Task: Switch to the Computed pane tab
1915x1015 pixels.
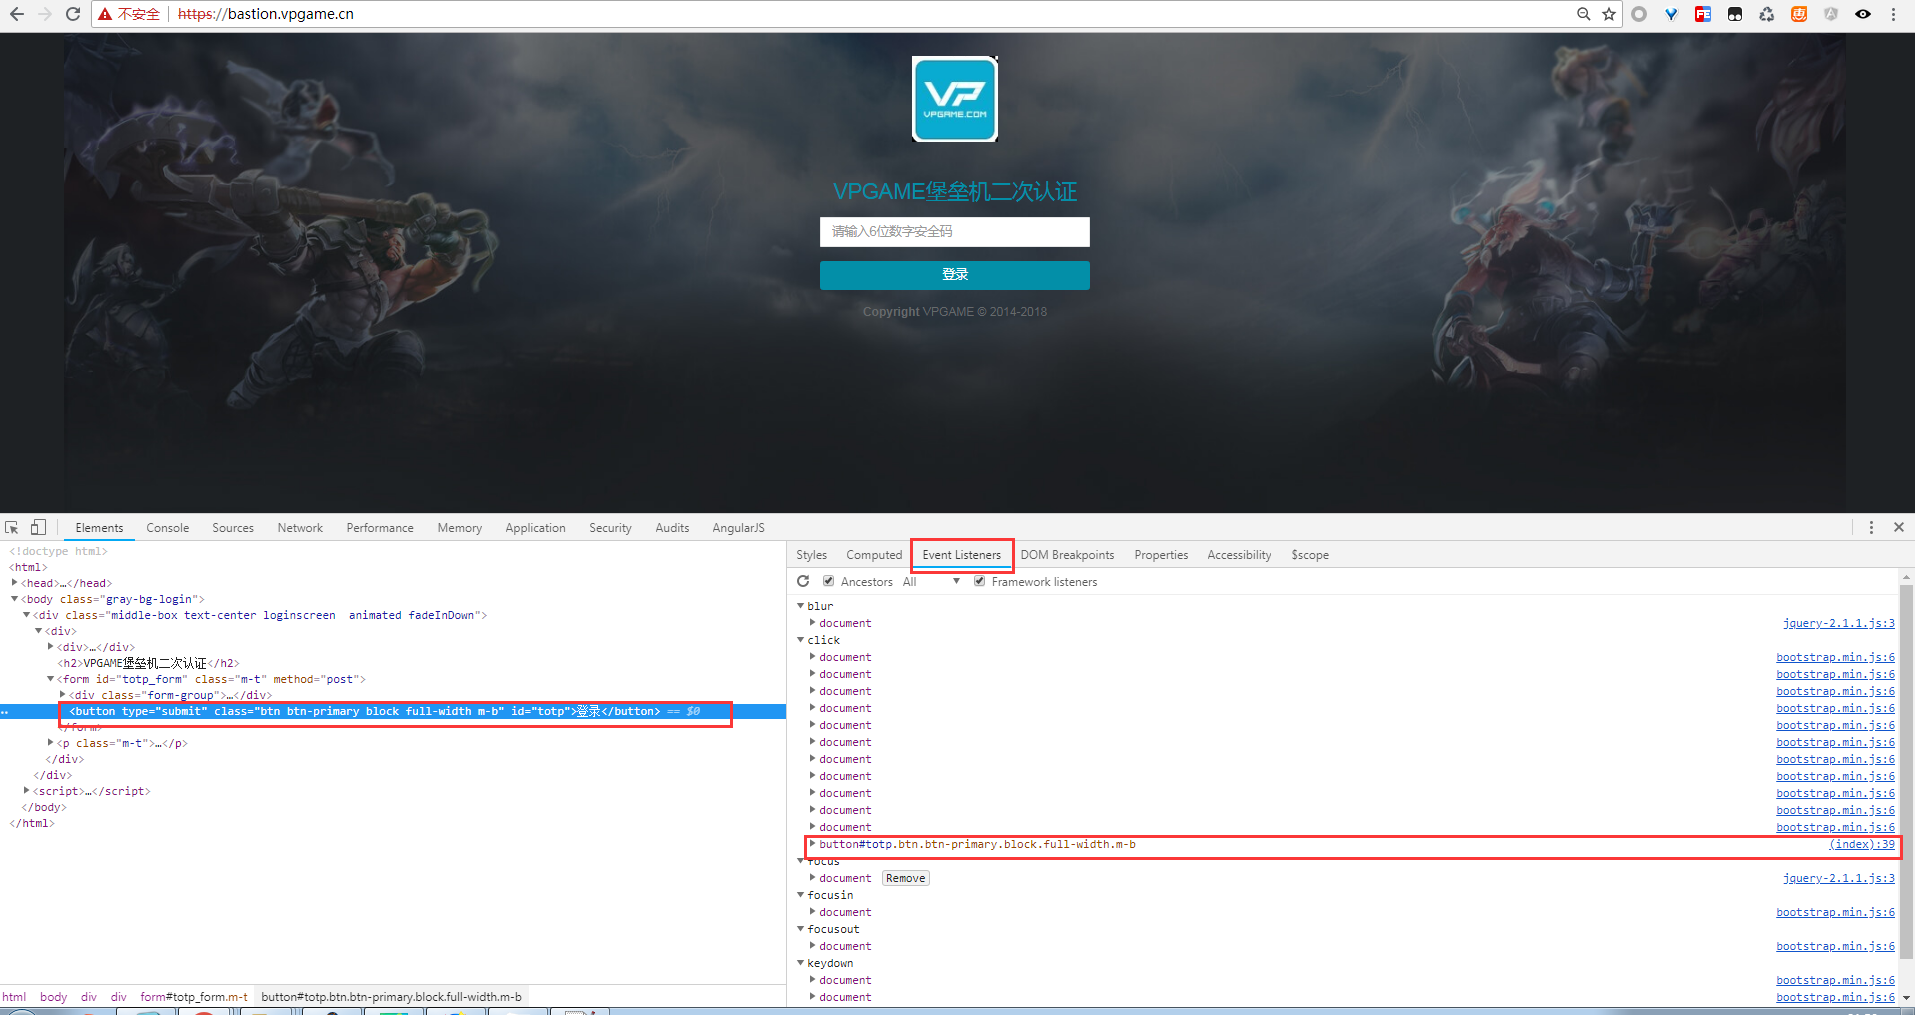Action: click(874, 555)
